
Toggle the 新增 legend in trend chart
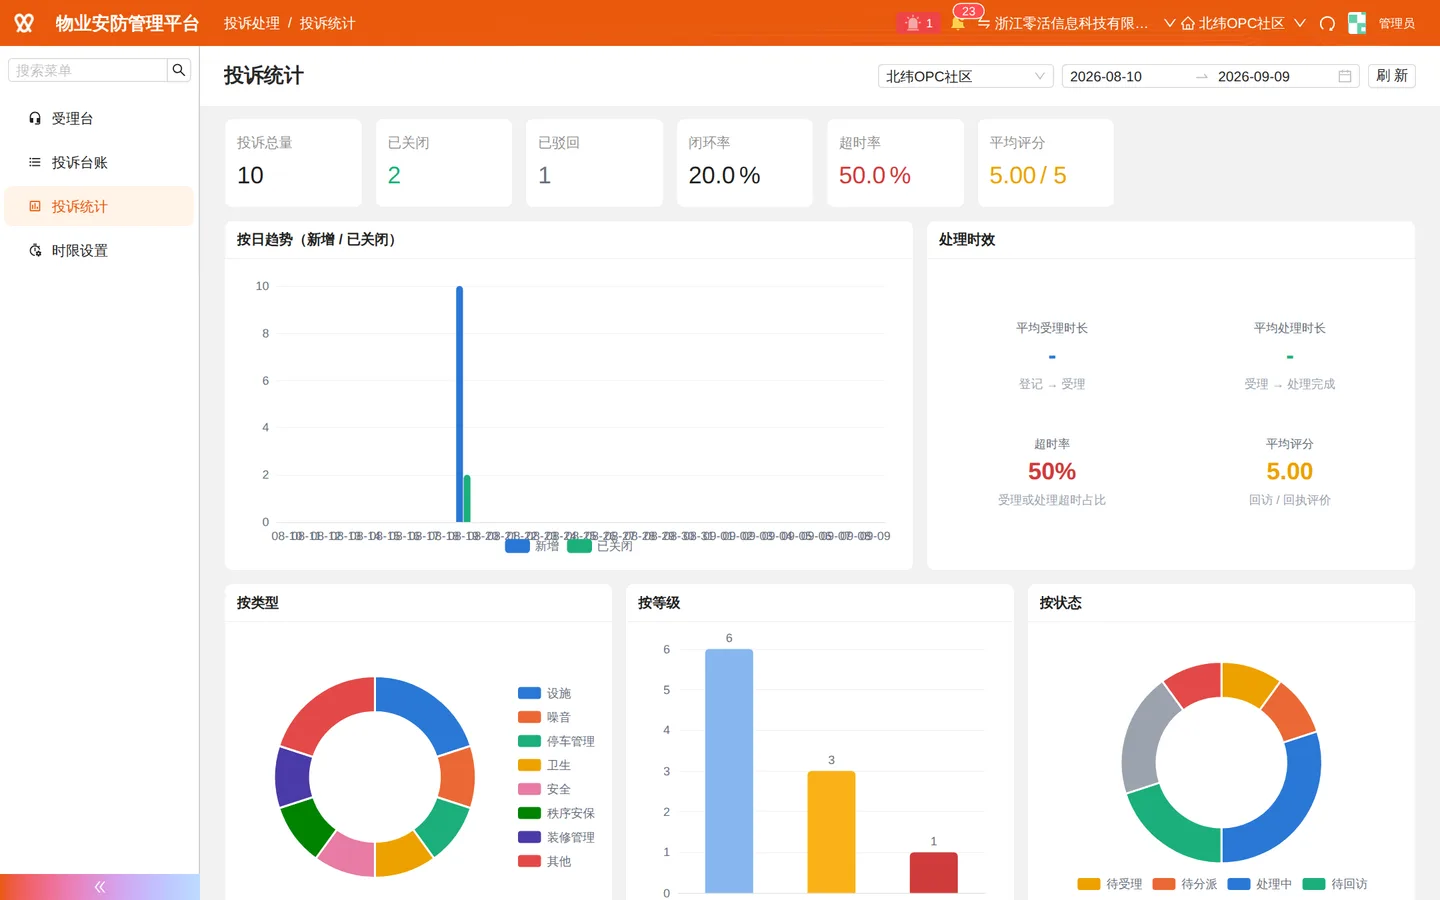[x=532, y=546]
